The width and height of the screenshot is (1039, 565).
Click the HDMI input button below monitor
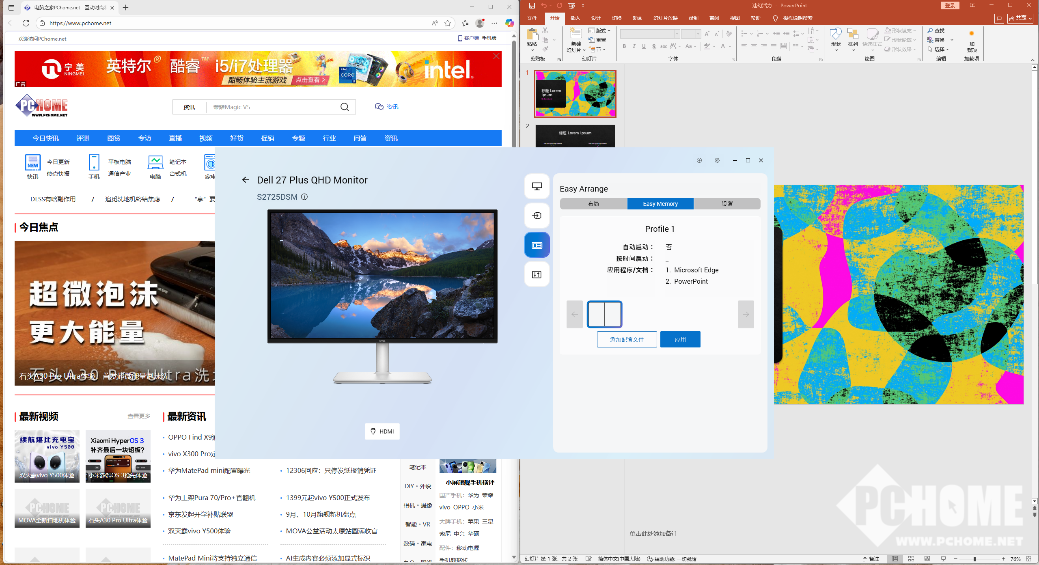coord(382,431)
